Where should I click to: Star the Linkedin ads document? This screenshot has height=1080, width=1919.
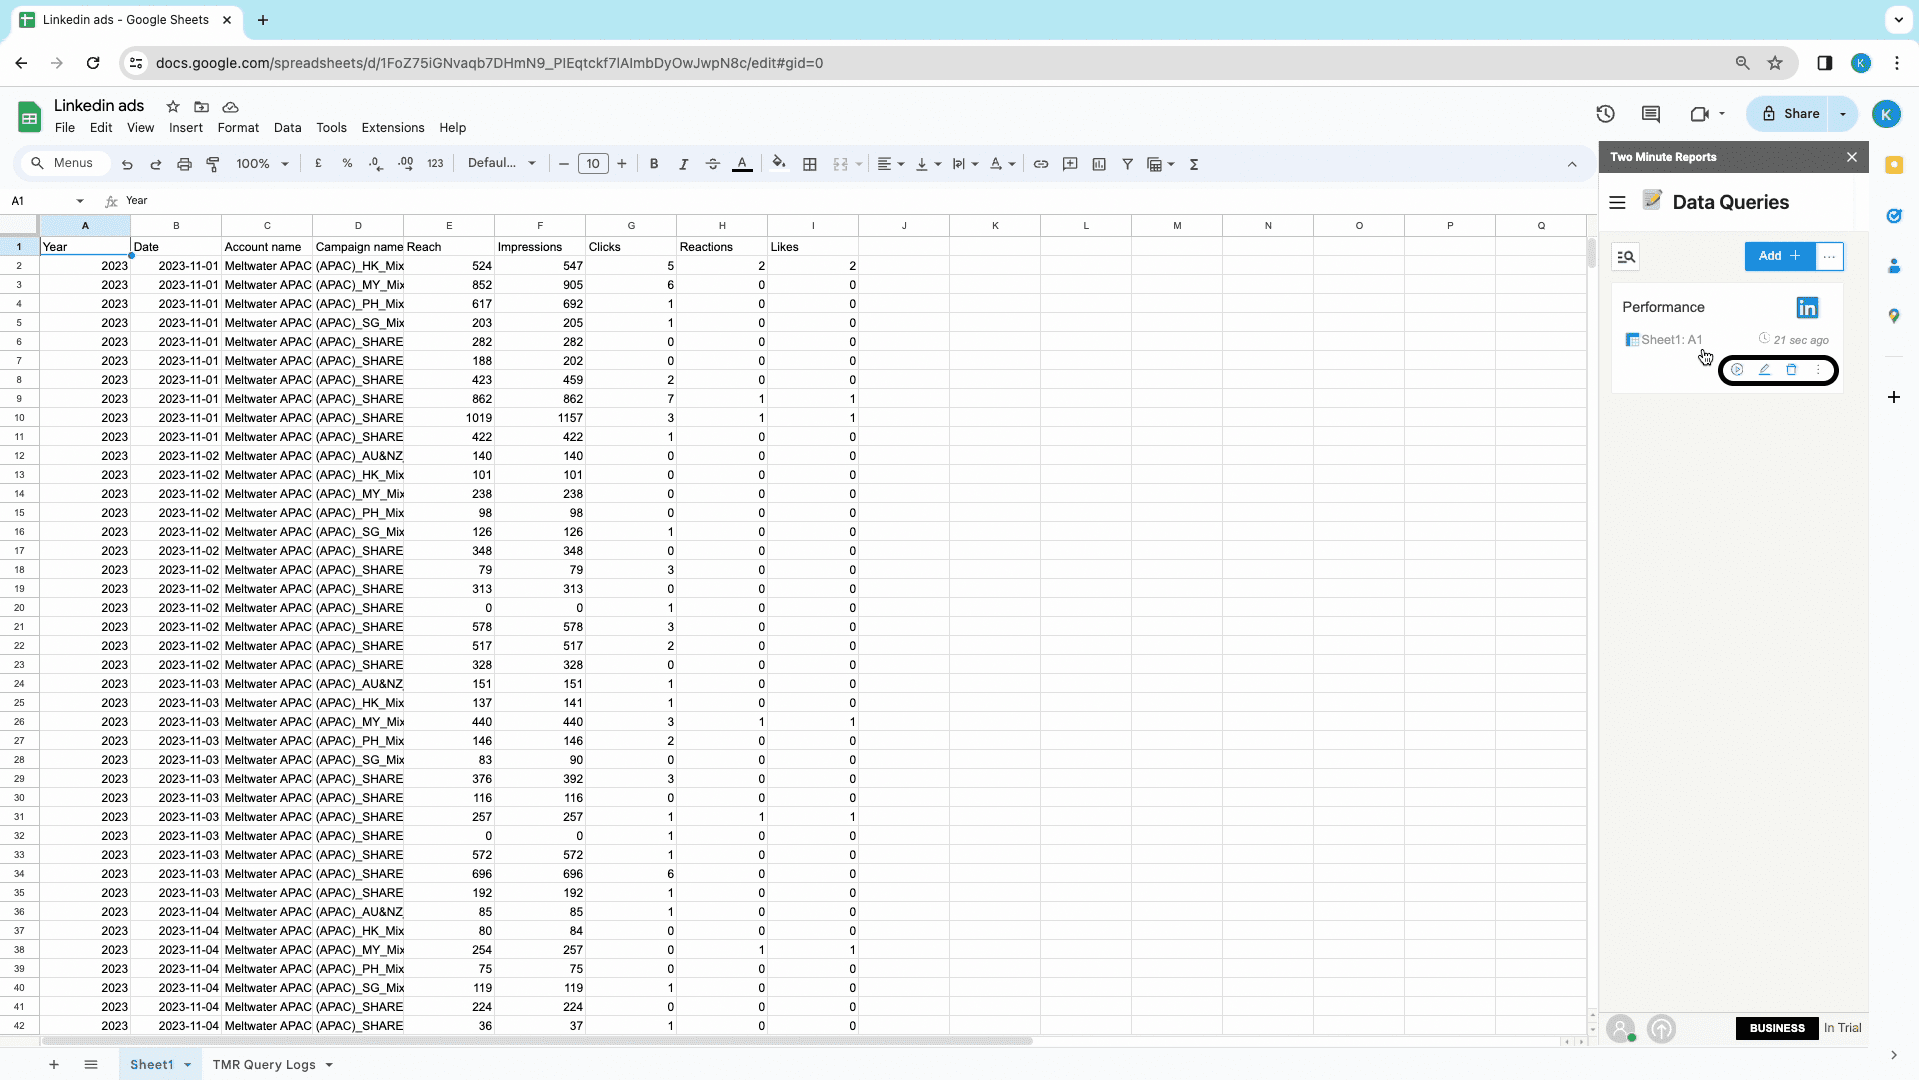pos(173,107)
